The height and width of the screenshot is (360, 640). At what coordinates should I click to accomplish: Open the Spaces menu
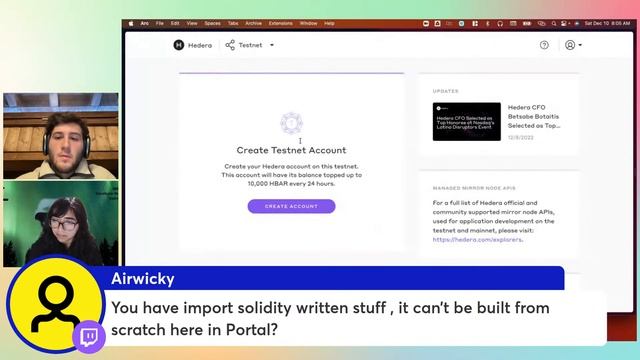click(x=212, y=24)
